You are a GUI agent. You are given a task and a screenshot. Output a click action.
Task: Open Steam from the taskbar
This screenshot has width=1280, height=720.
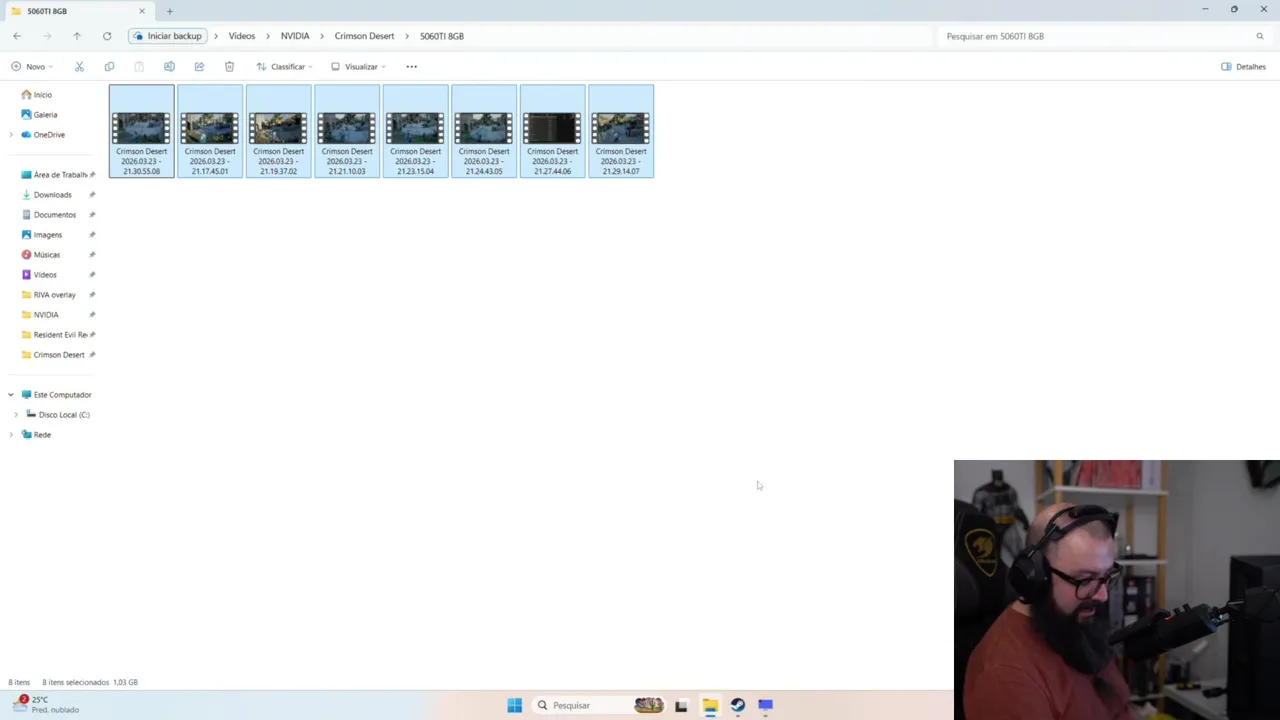click(738, 705)
